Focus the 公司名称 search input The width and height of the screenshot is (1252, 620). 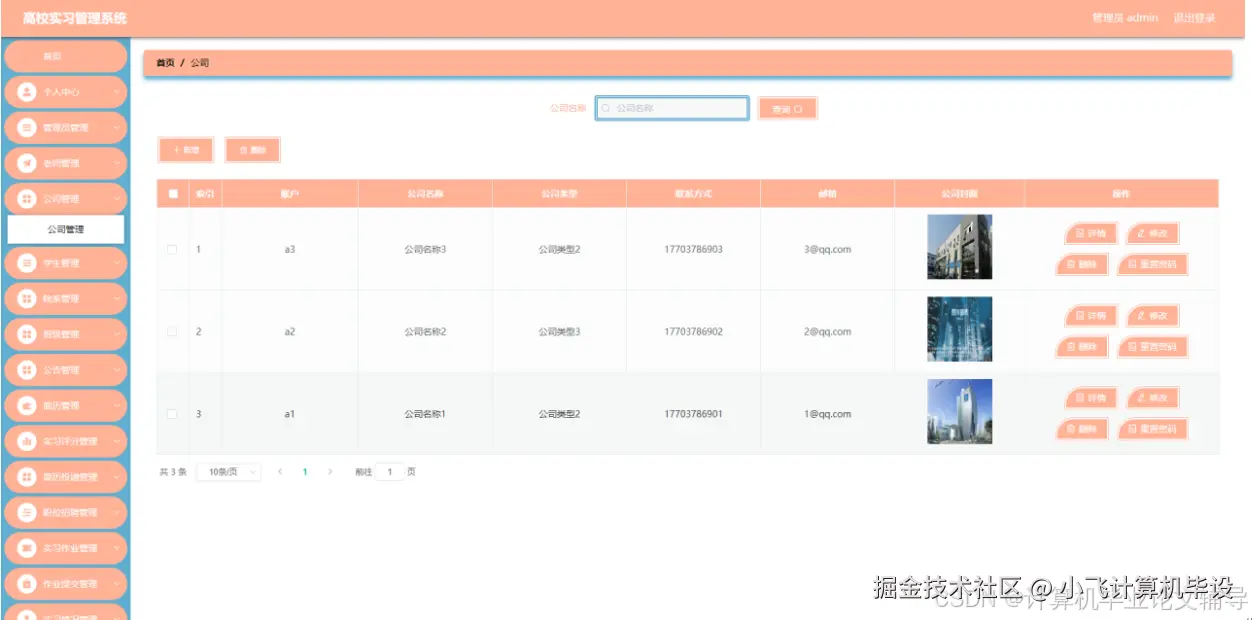click(672, 108)
